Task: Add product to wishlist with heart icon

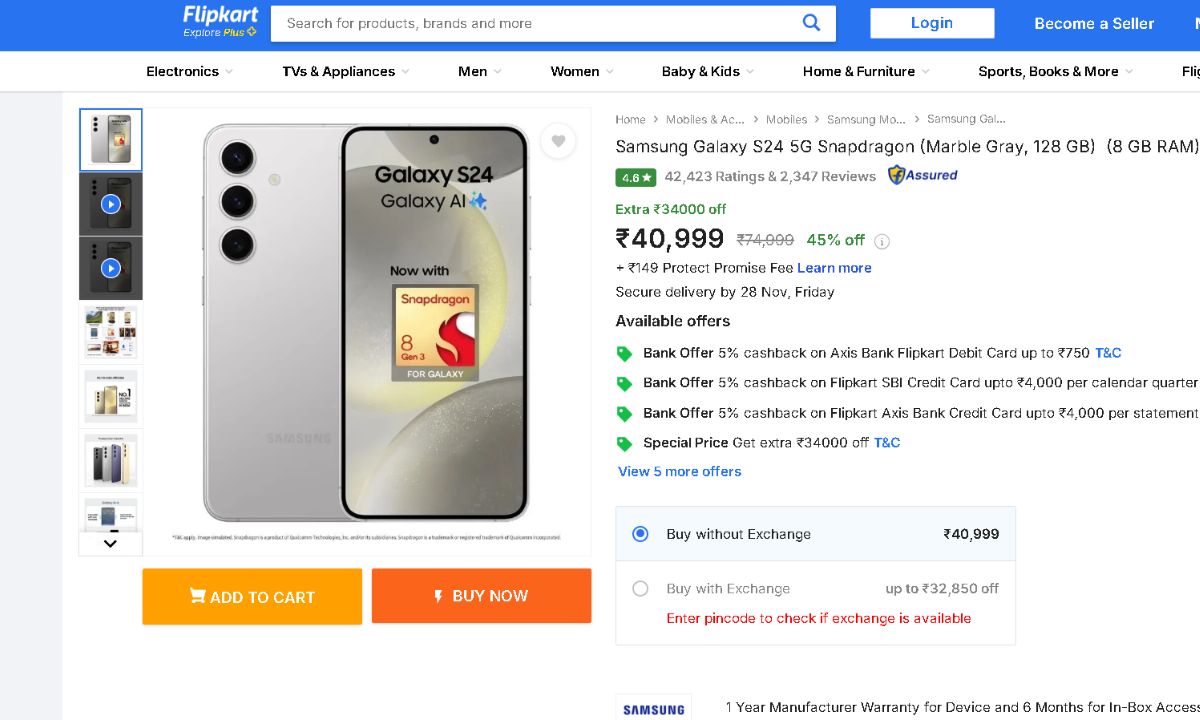Action: [x=558, y=141]
